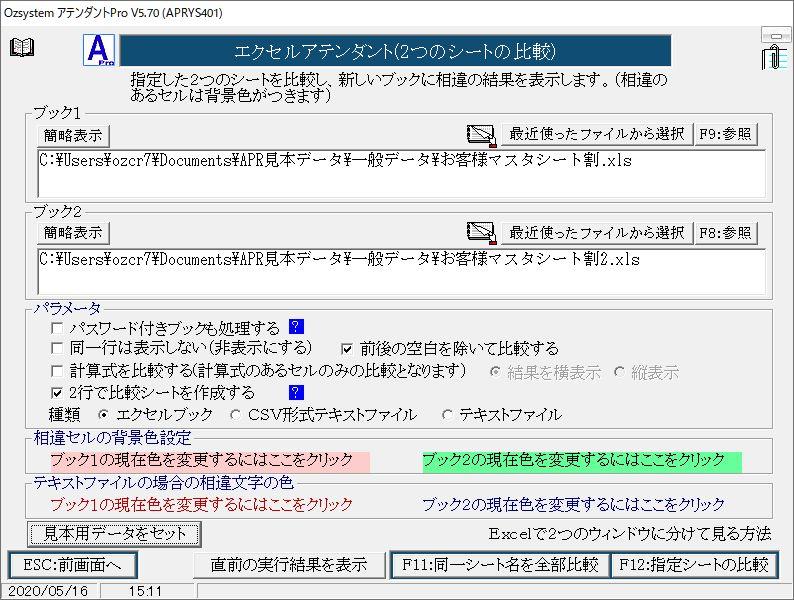Clear the ブック2 path with the eraser icon
The image size is (794, 600).
(x=481, y=233)
